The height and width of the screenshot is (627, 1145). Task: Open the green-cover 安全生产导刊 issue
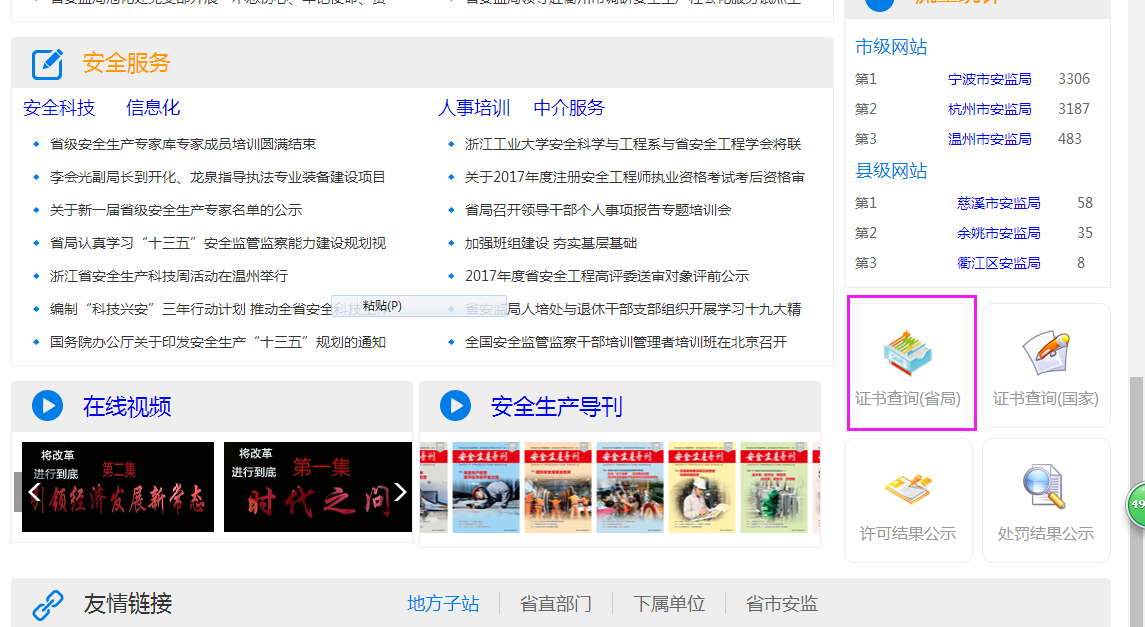point(773,488)
